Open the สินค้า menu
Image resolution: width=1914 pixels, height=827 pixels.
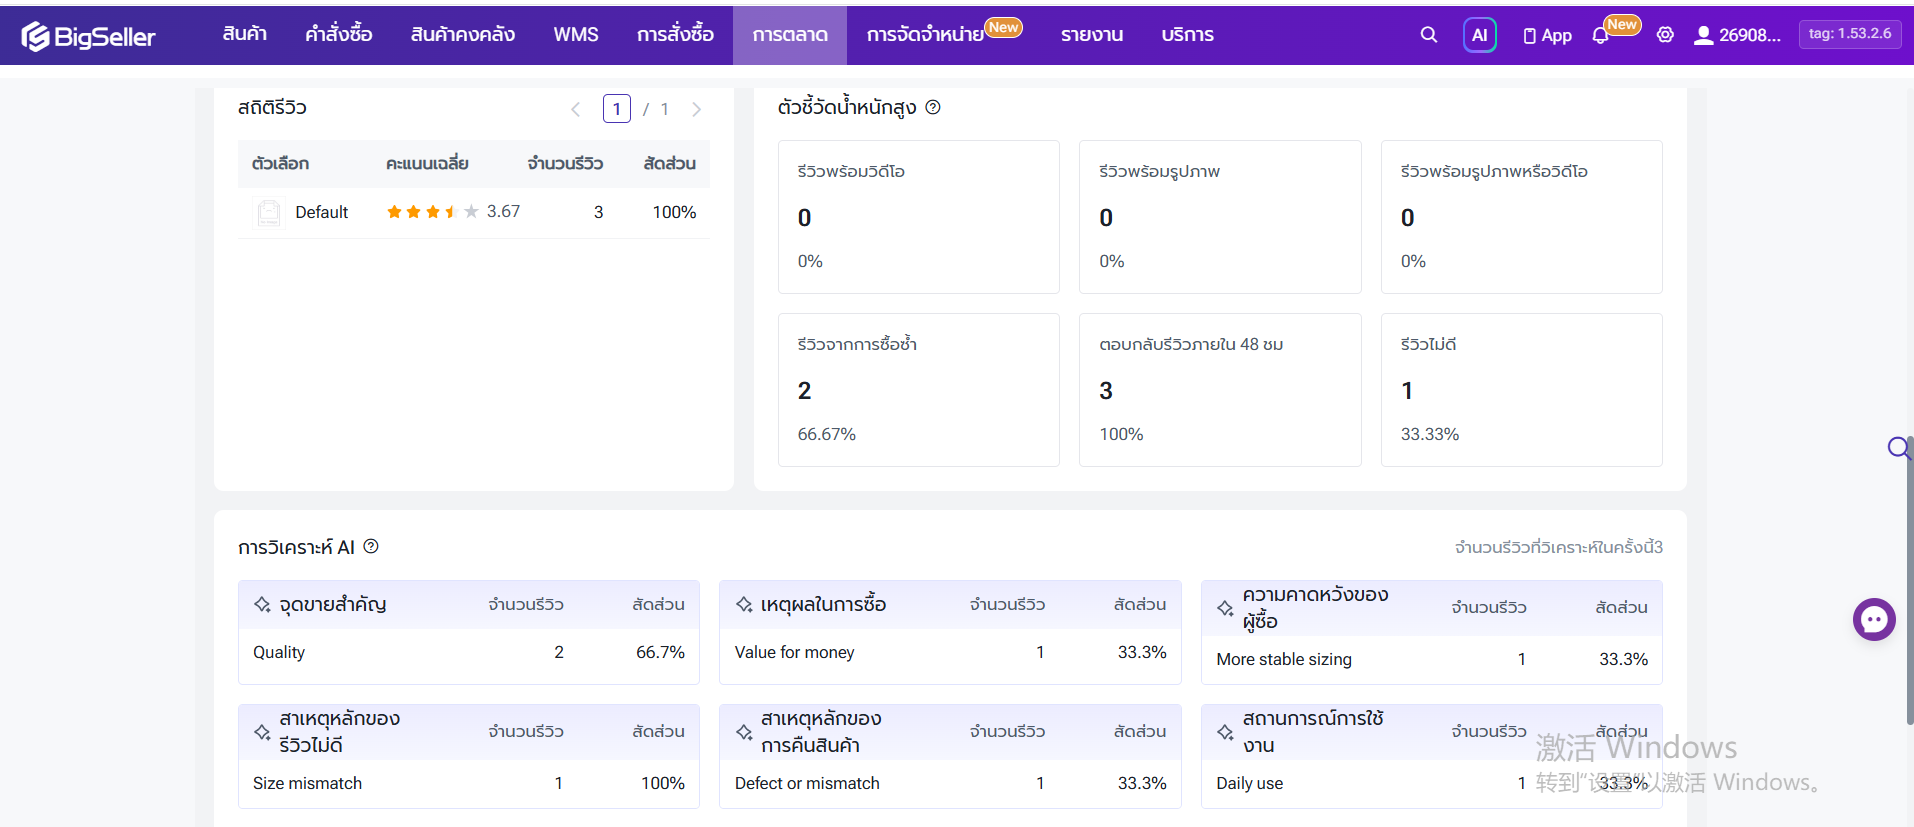click(245, 34)
